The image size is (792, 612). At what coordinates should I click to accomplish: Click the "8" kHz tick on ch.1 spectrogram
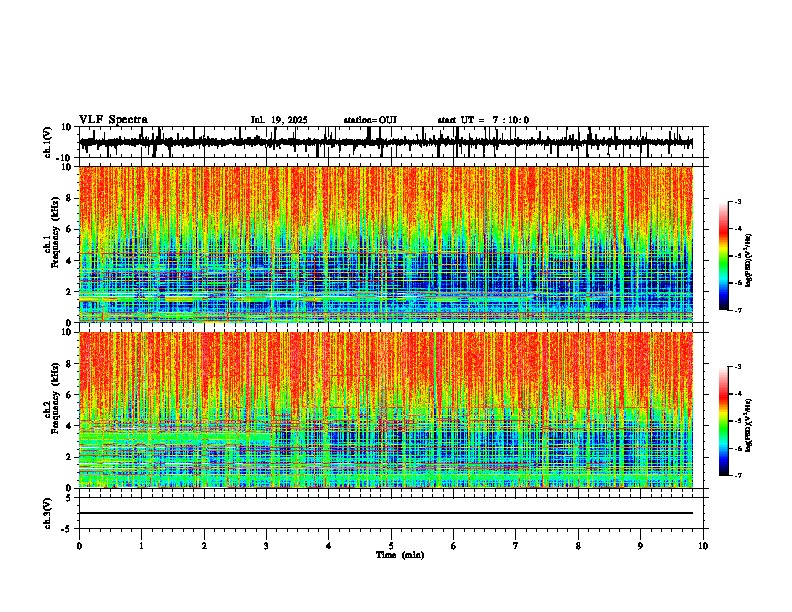click(69, 198)
